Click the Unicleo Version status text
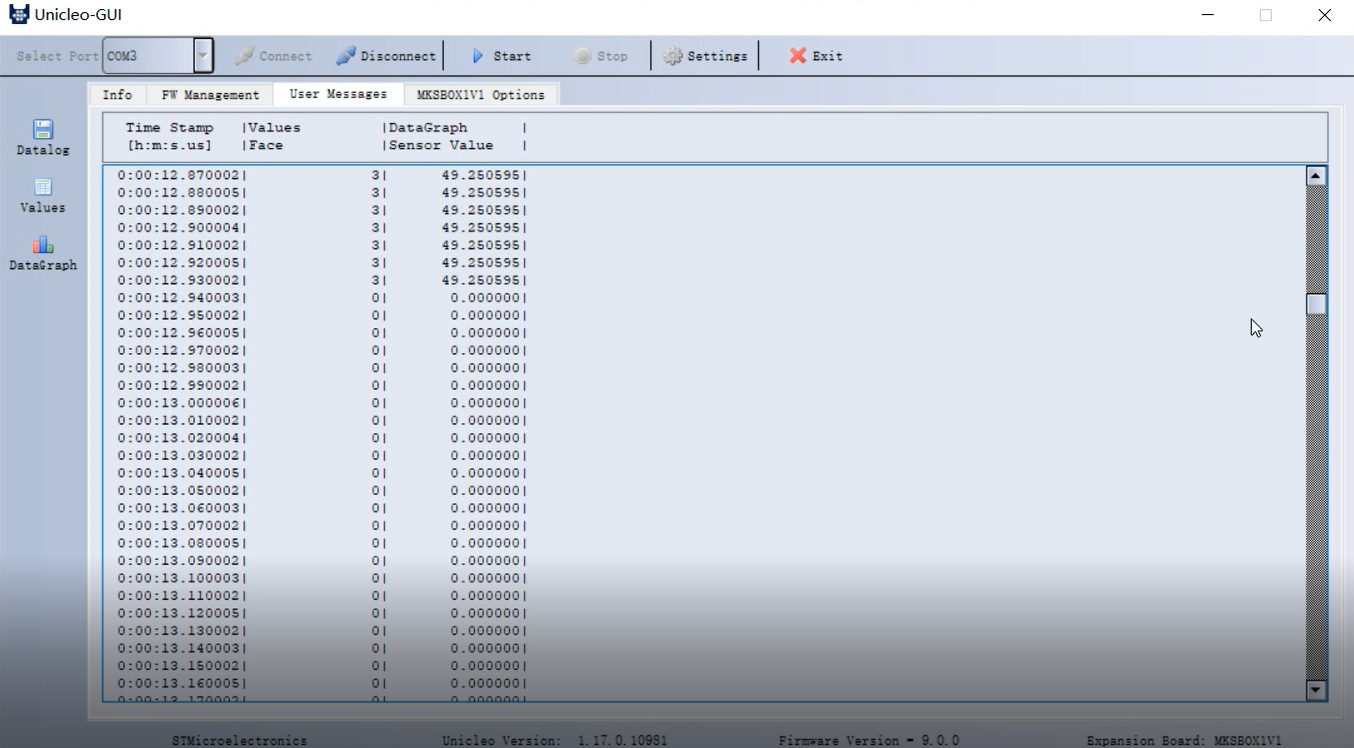Image resolution: width=1354 pixels, height=748 pixels. click(555, 741)
